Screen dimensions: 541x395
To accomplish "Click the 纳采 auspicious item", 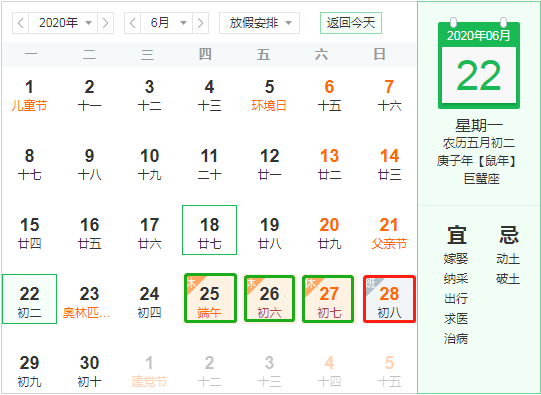I will click(x=456, y=278).
